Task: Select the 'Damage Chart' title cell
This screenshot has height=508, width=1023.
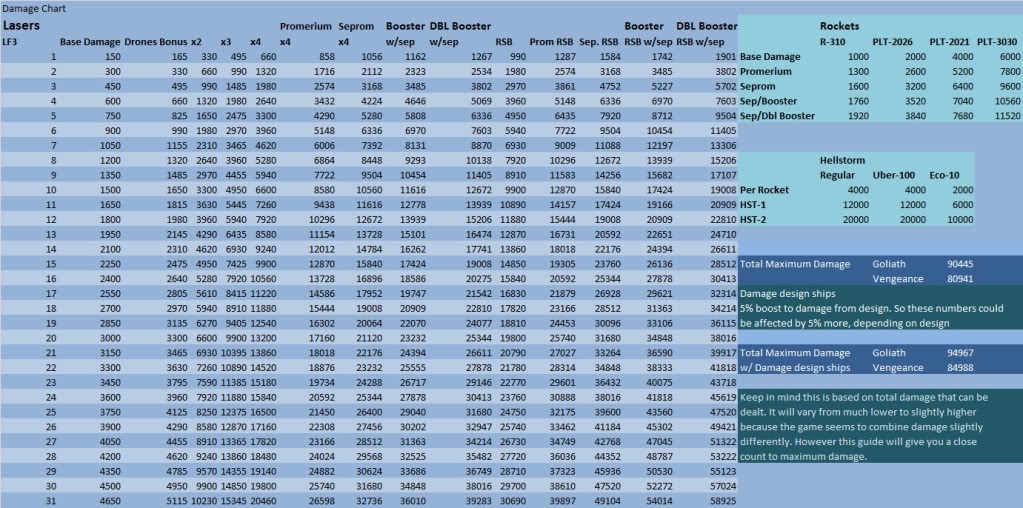Action: pos(33,8)
